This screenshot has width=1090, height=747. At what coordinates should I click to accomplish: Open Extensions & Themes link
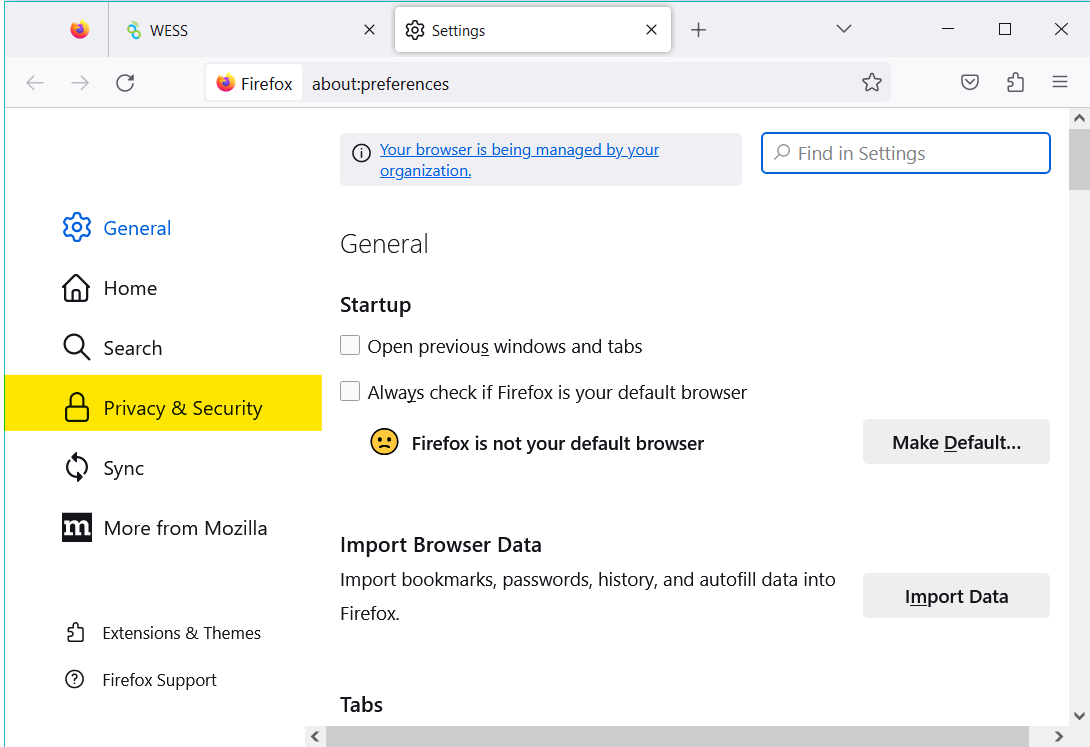click(163, 633)
